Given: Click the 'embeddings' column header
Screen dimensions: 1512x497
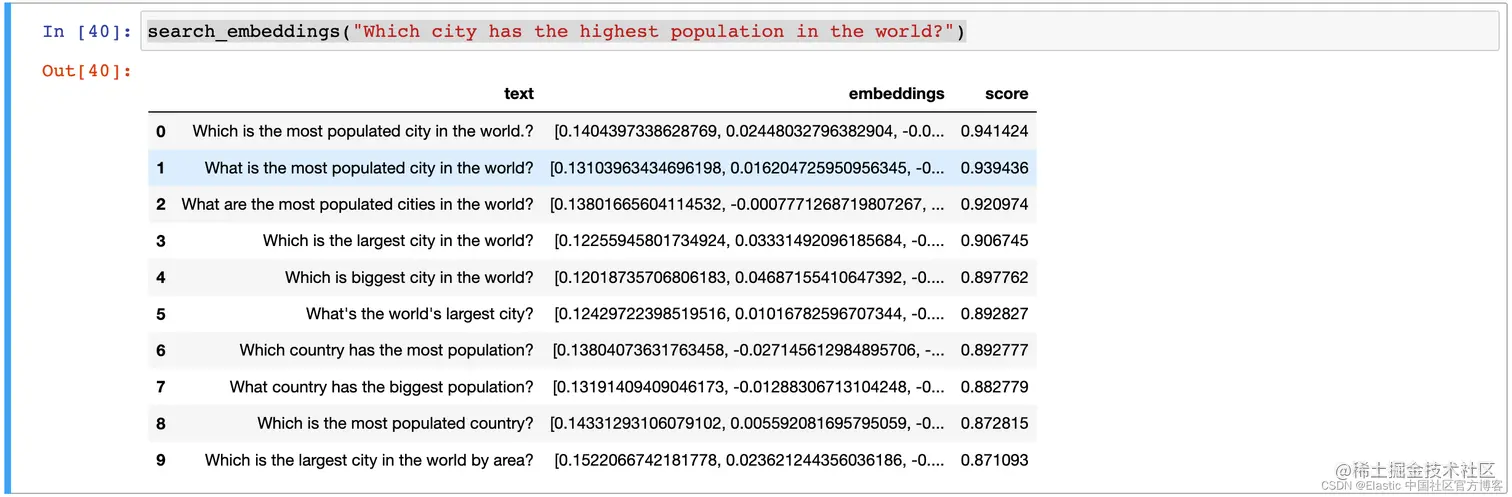Looking at the screenshot, I should [897, 94].
